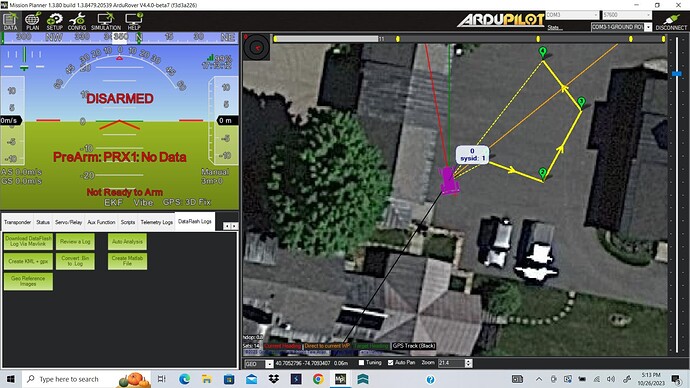Screen dimensions: 690x388
Task: Toggle the Auto Pan checkbox
Action: coord(390,363)
